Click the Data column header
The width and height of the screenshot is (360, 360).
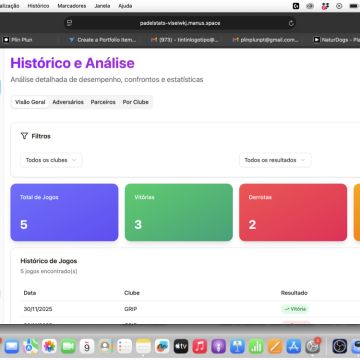pyautogui.click(x=30, y=293)
